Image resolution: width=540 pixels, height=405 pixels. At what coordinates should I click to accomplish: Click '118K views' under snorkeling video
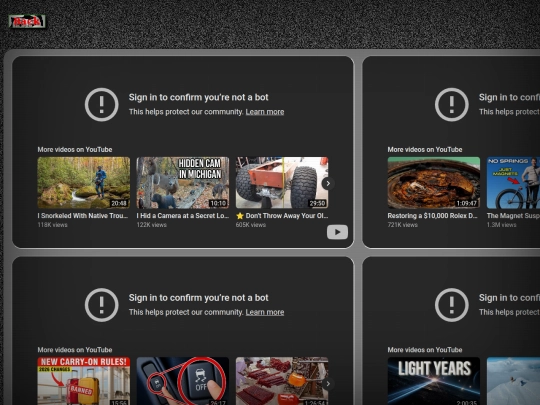(x=52, y=225)
